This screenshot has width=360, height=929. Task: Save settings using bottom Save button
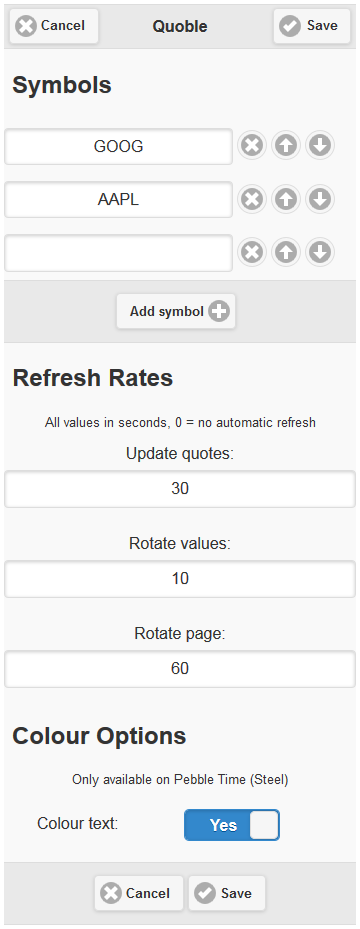coord(227,893)
